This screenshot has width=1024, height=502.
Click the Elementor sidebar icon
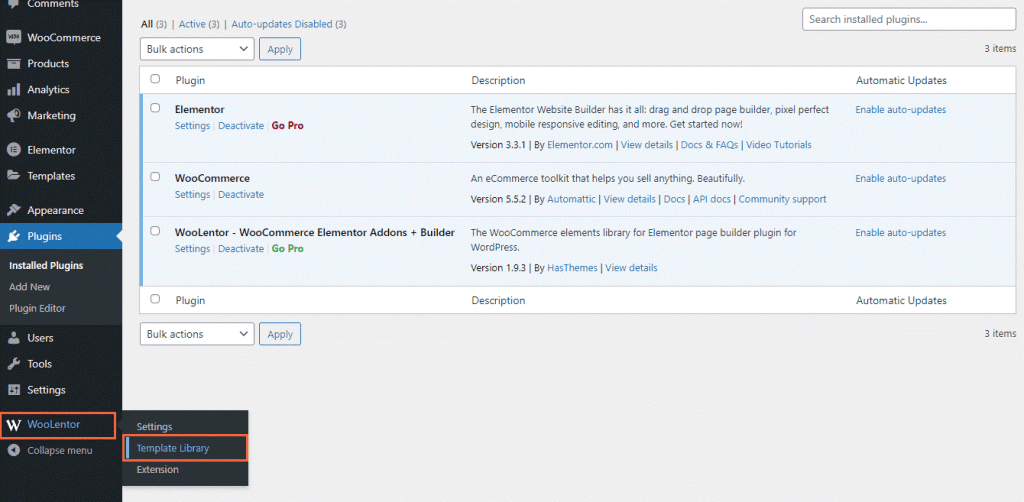tap(13, 150)
